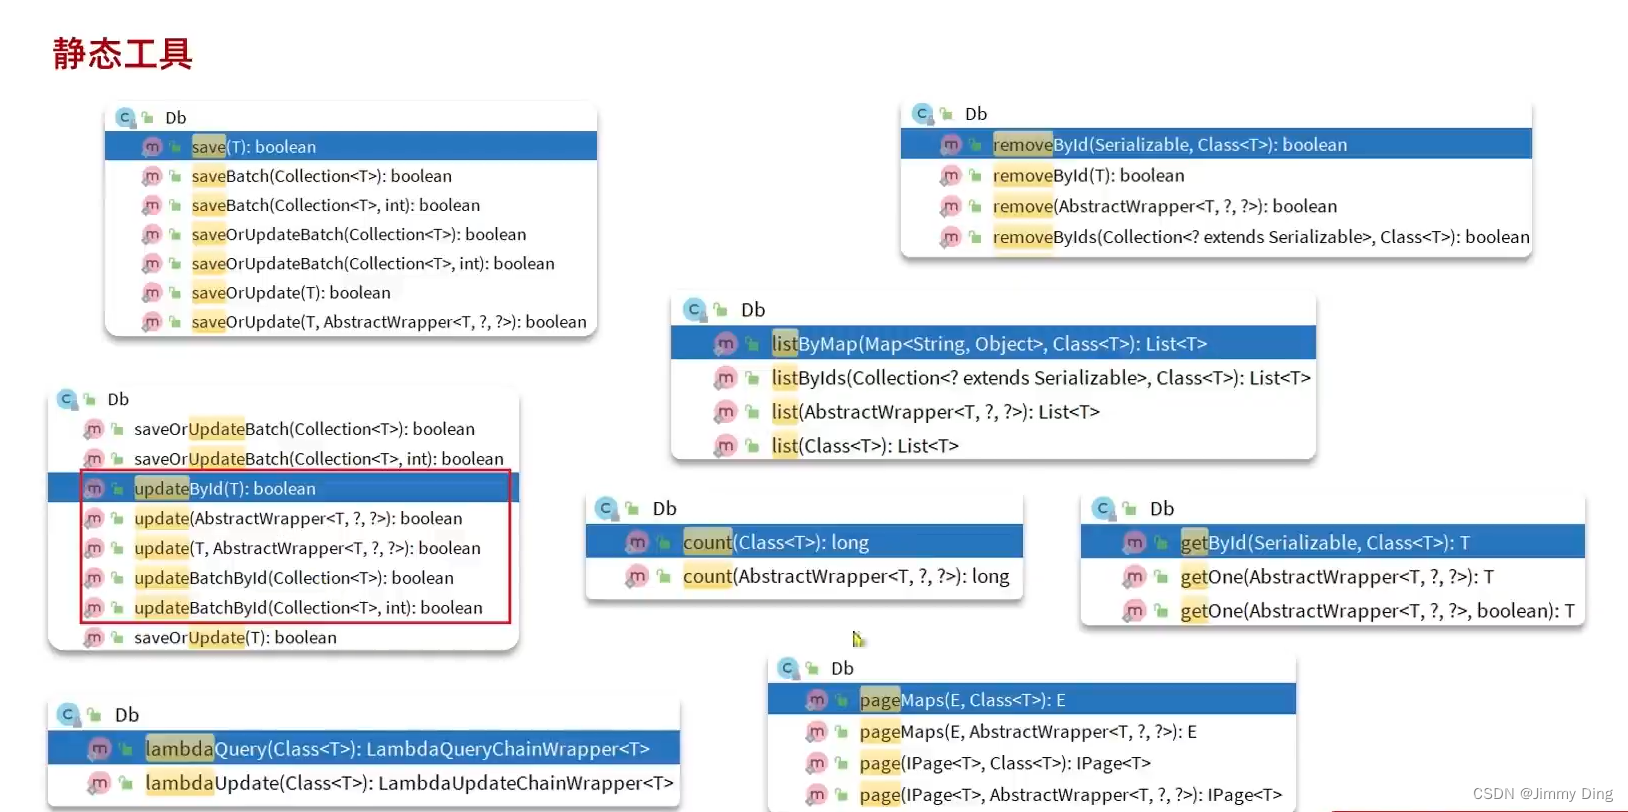
Task: Click the 静态工具 slide title
Action: [x=122, y=53]
